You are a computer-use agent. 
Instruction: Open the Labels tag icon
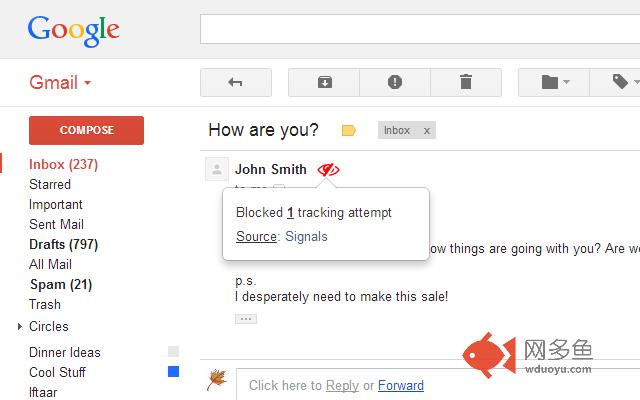pos(620,82)
